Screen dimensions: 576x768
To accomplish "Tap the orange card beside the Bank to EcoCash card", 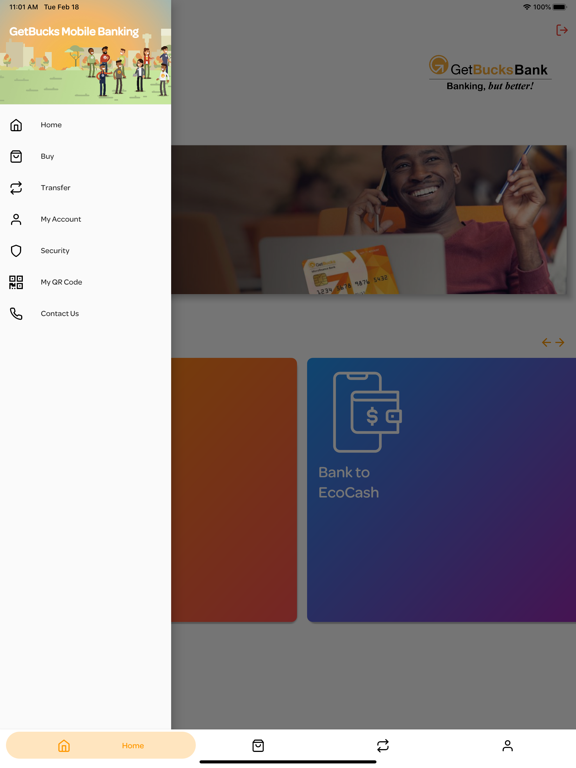I will (234, 490).
